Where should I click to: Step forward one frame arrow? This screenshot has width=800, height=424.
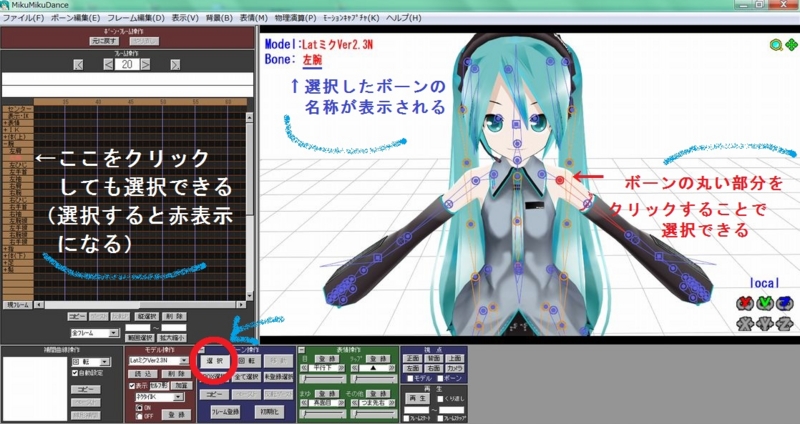(x=145, y=65)
